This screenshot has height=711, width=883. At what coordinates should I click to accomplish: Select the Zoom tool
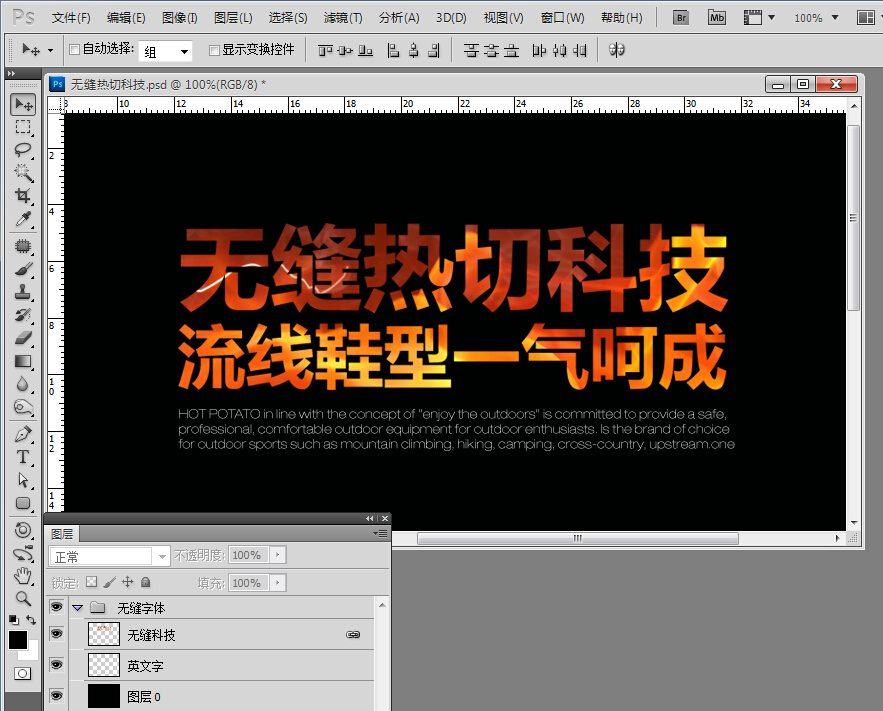click(x=23, y=598)
